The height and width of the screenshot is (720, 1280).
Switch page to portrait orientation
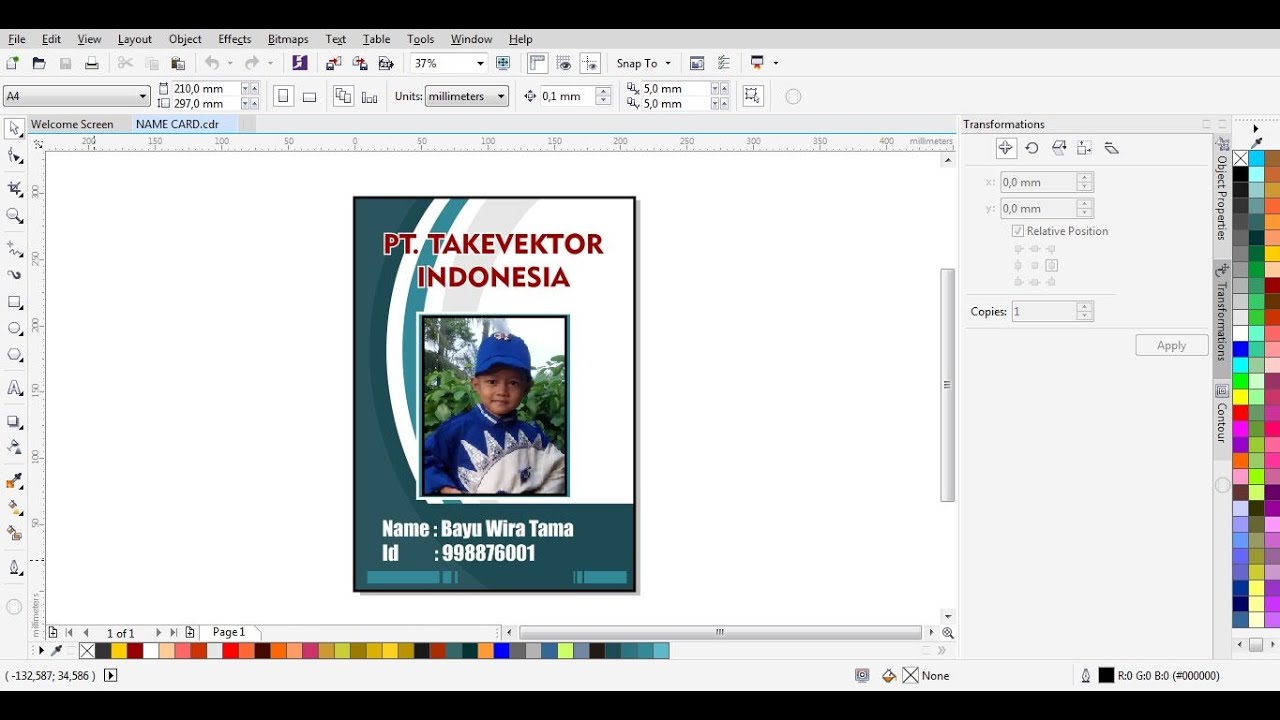283,96
